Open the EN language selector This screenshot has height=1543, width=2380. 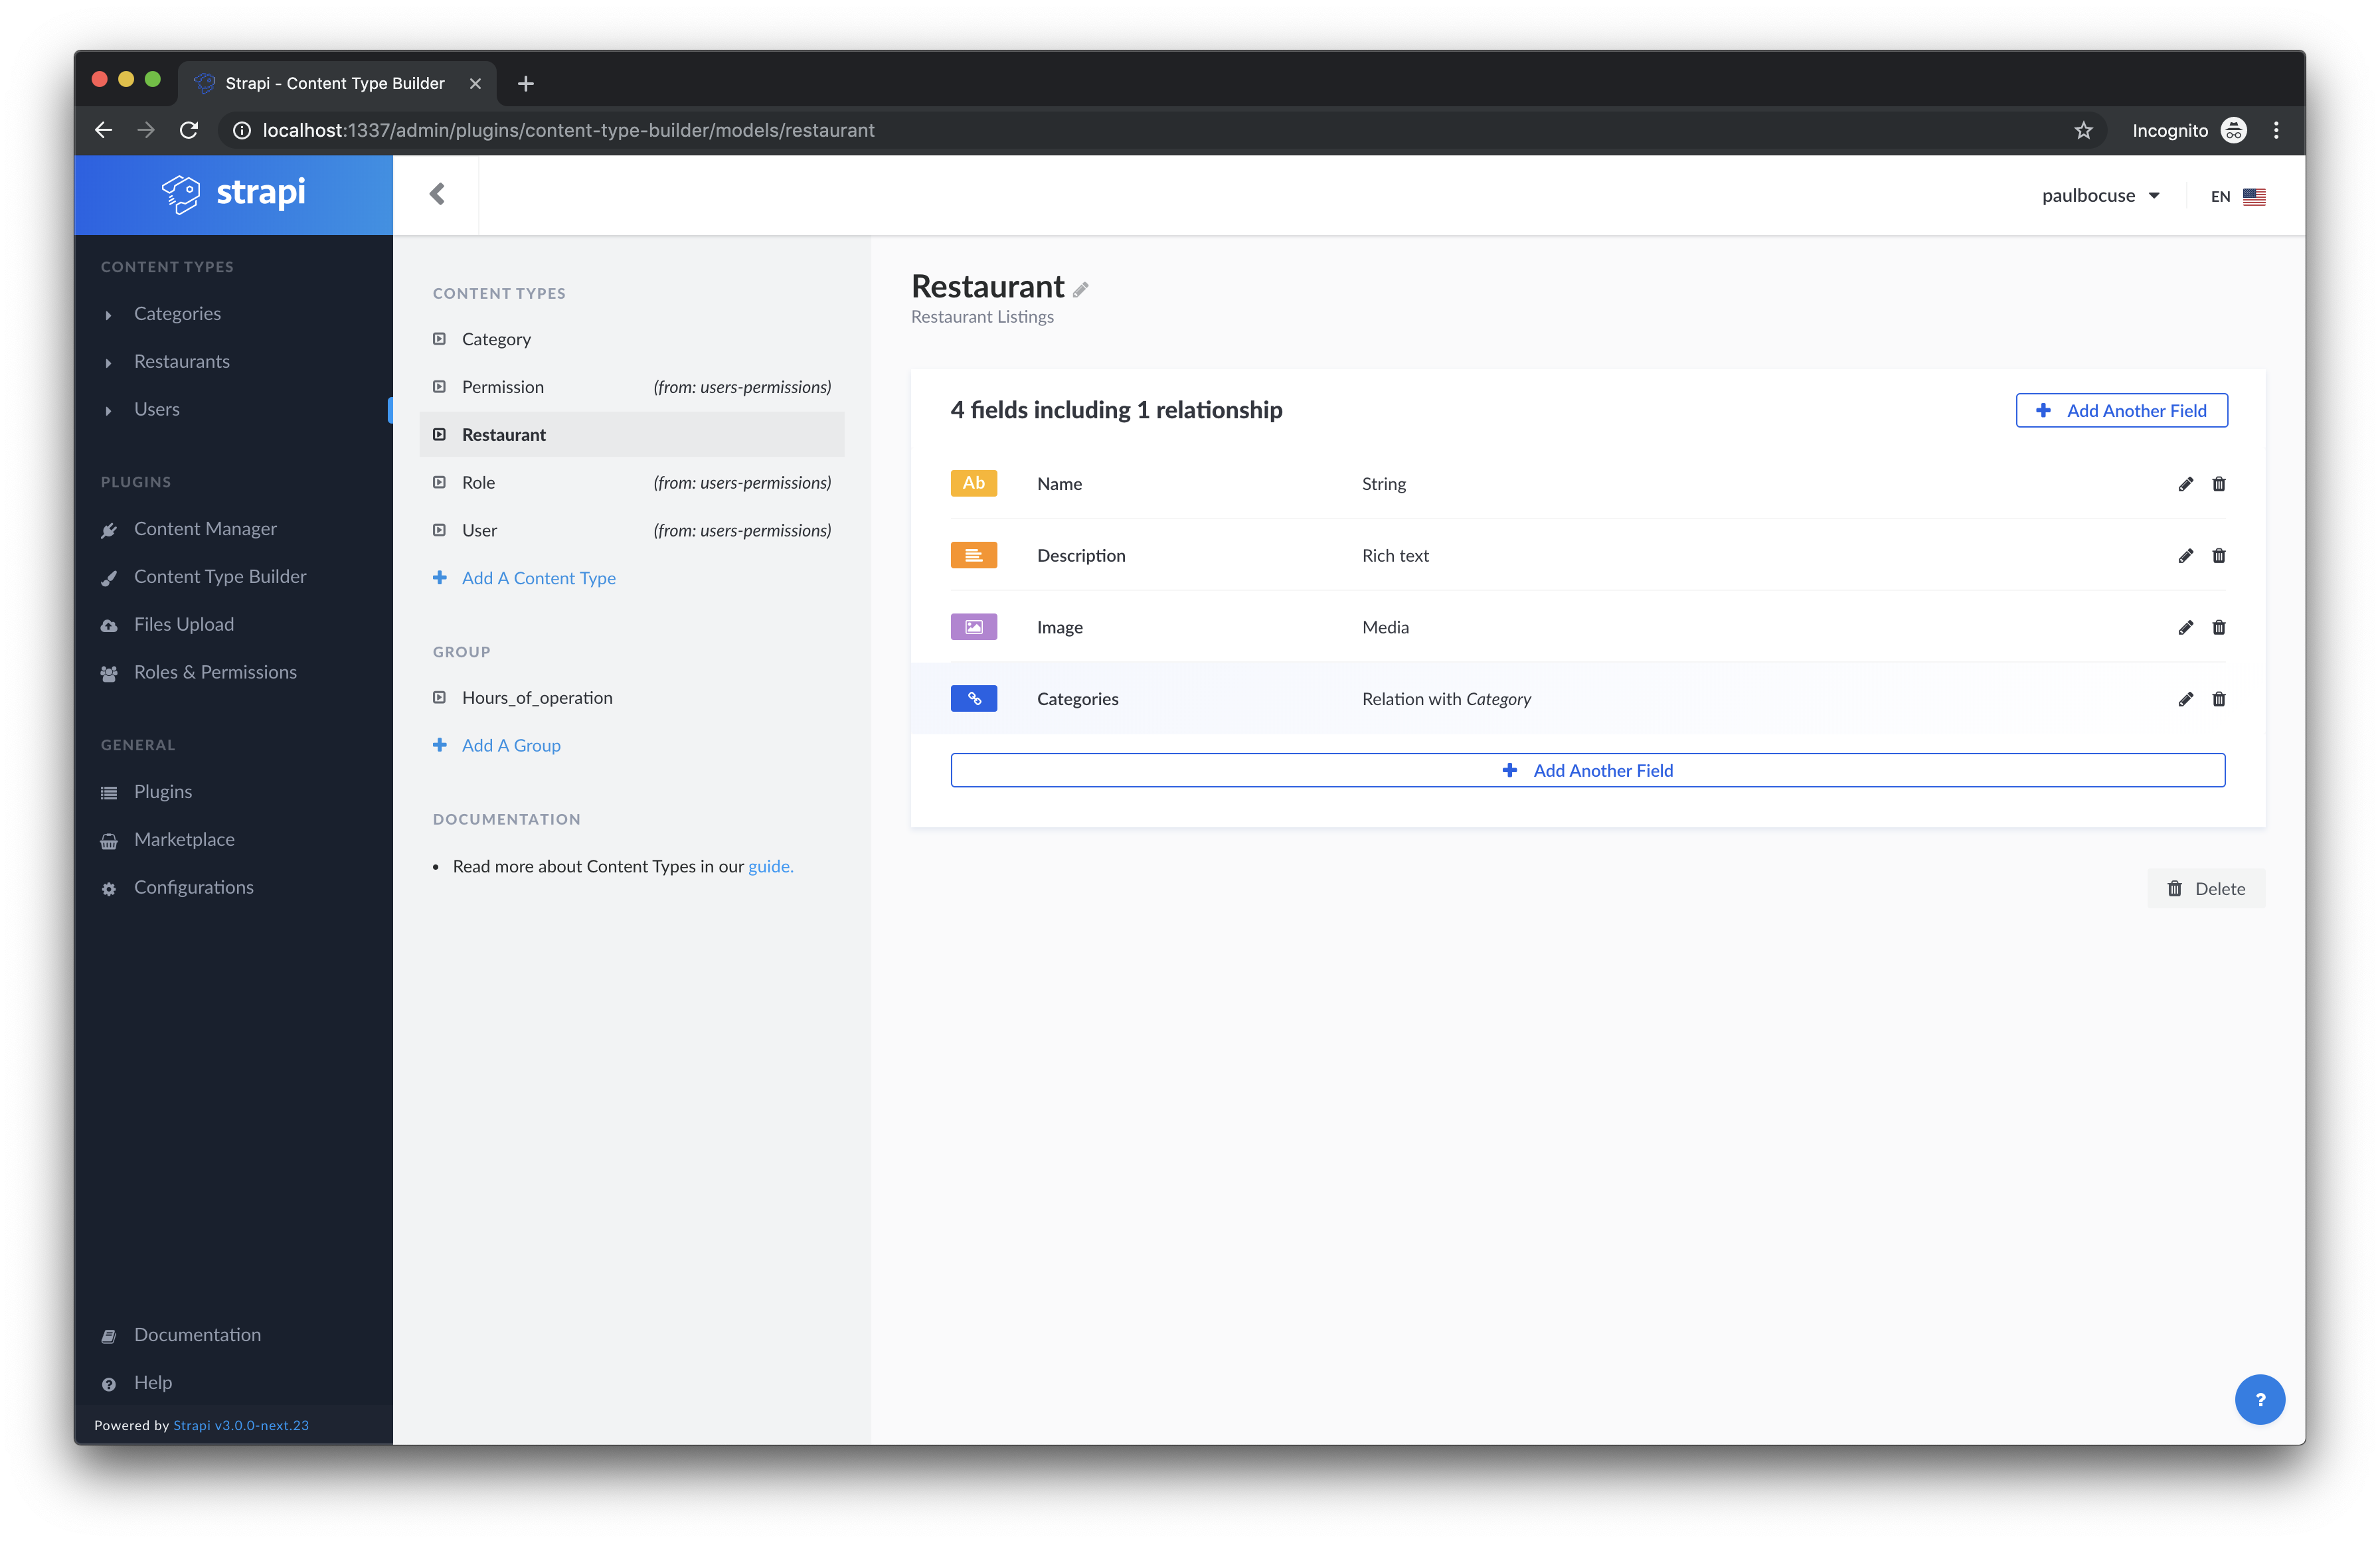pos(2237,197)
